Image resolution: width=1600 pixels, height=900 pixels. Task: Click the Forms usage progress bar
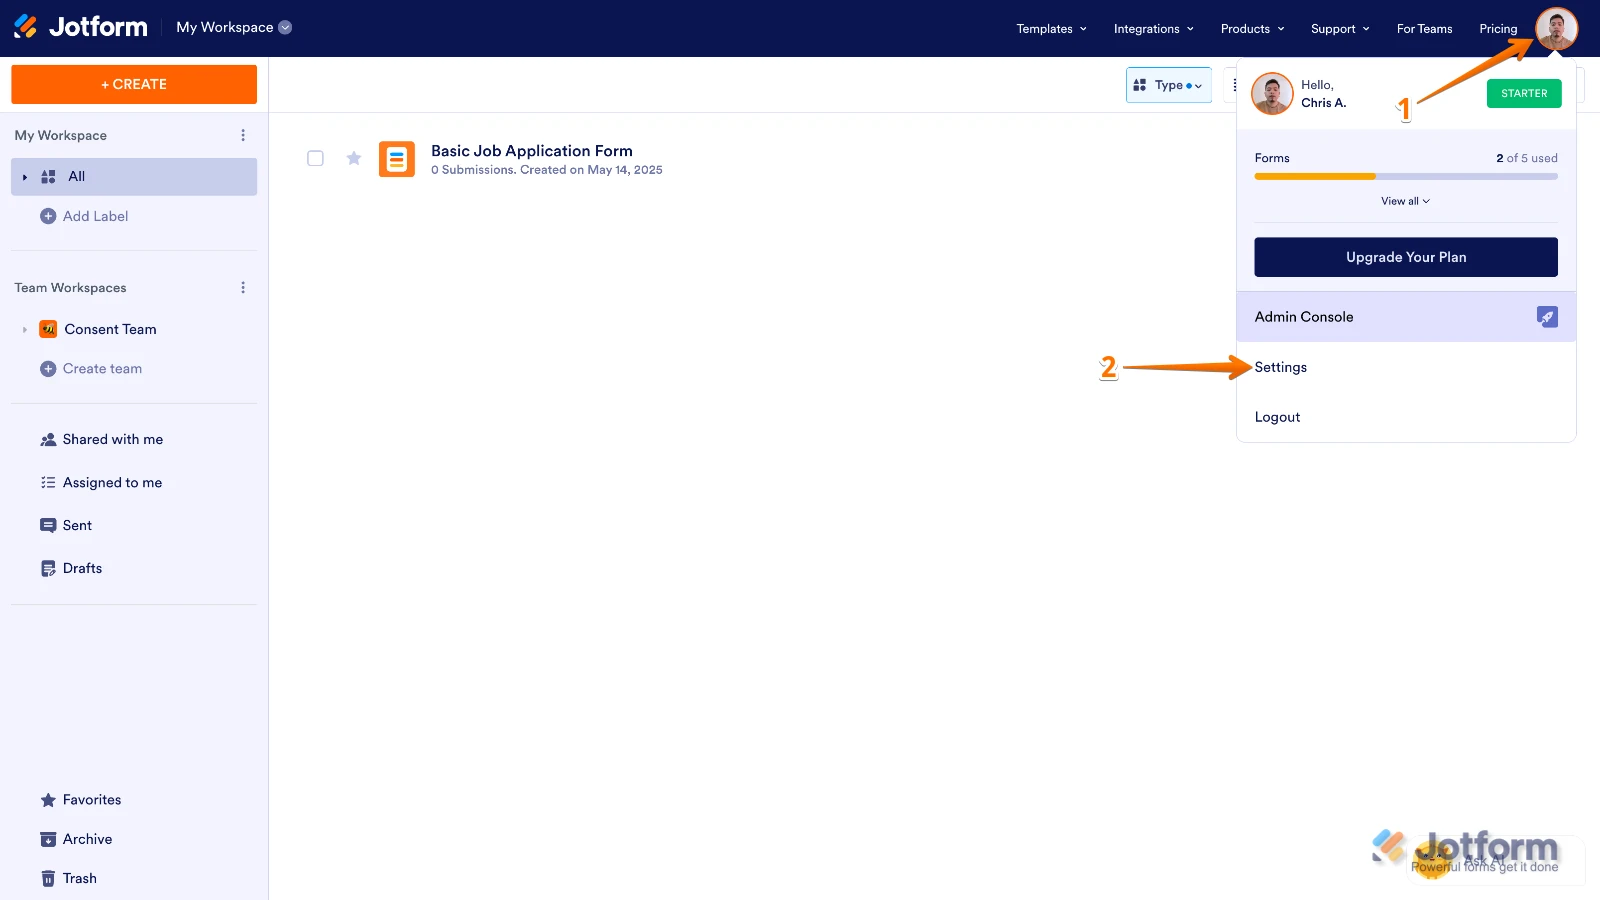pyautogui.click(x=1405, y=176)
